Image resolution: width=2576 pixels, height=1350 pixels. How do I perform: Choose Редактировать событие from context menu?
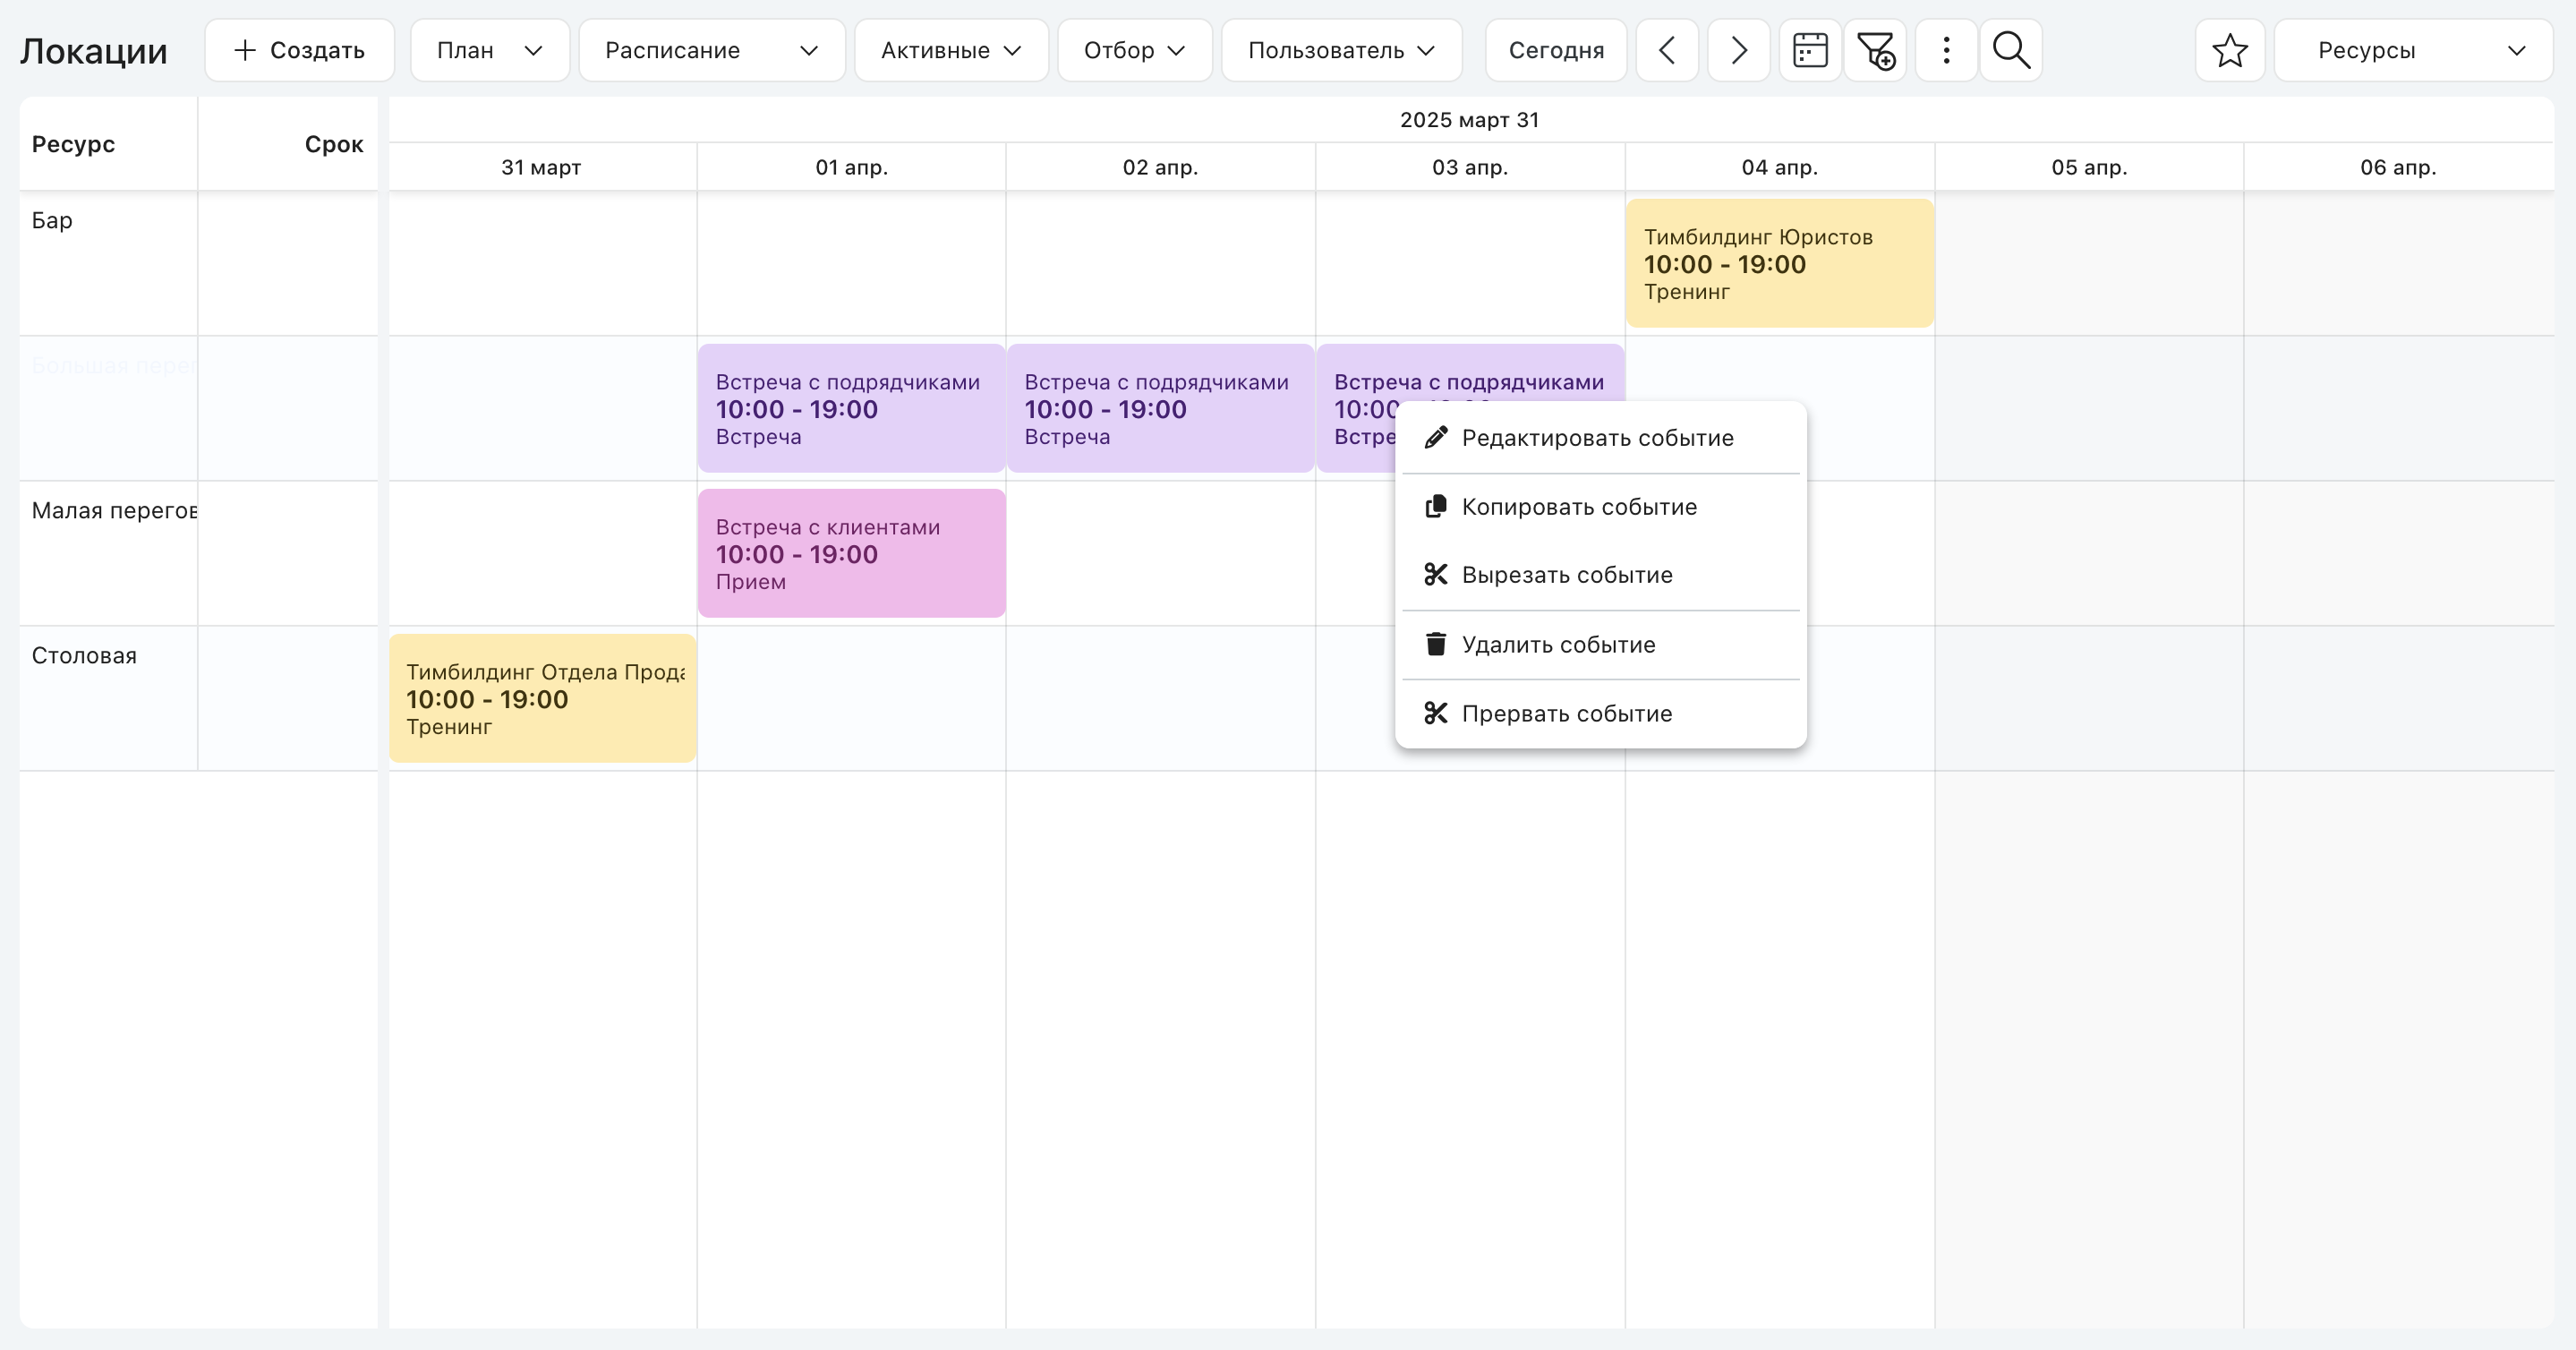tap(1600, 438)
